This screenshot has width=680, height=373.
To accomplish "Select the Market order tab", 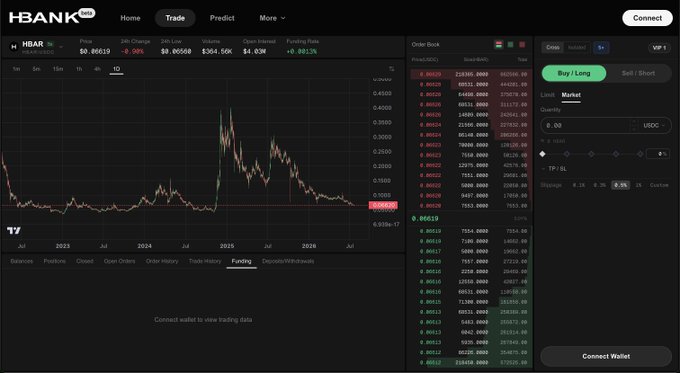I will pyautogui.click(x=571, y=95).
